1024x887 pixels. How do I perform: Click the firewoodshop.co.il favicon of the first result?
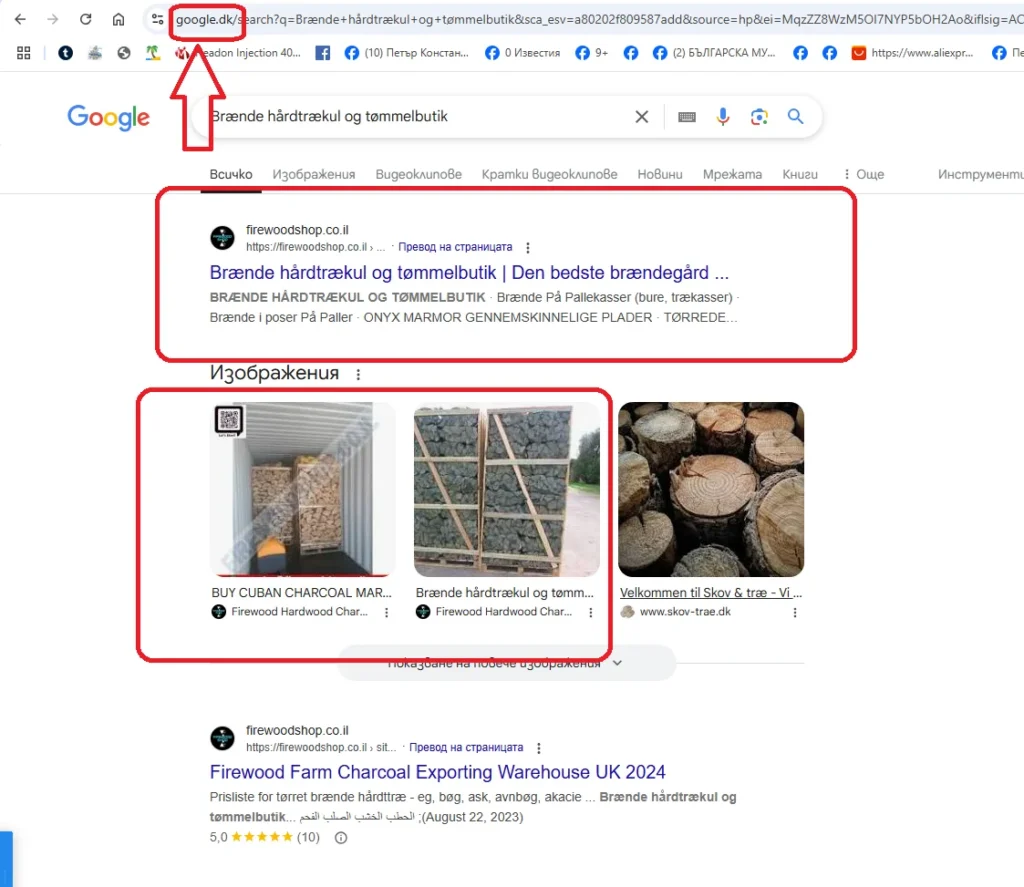tap(223, 238)
